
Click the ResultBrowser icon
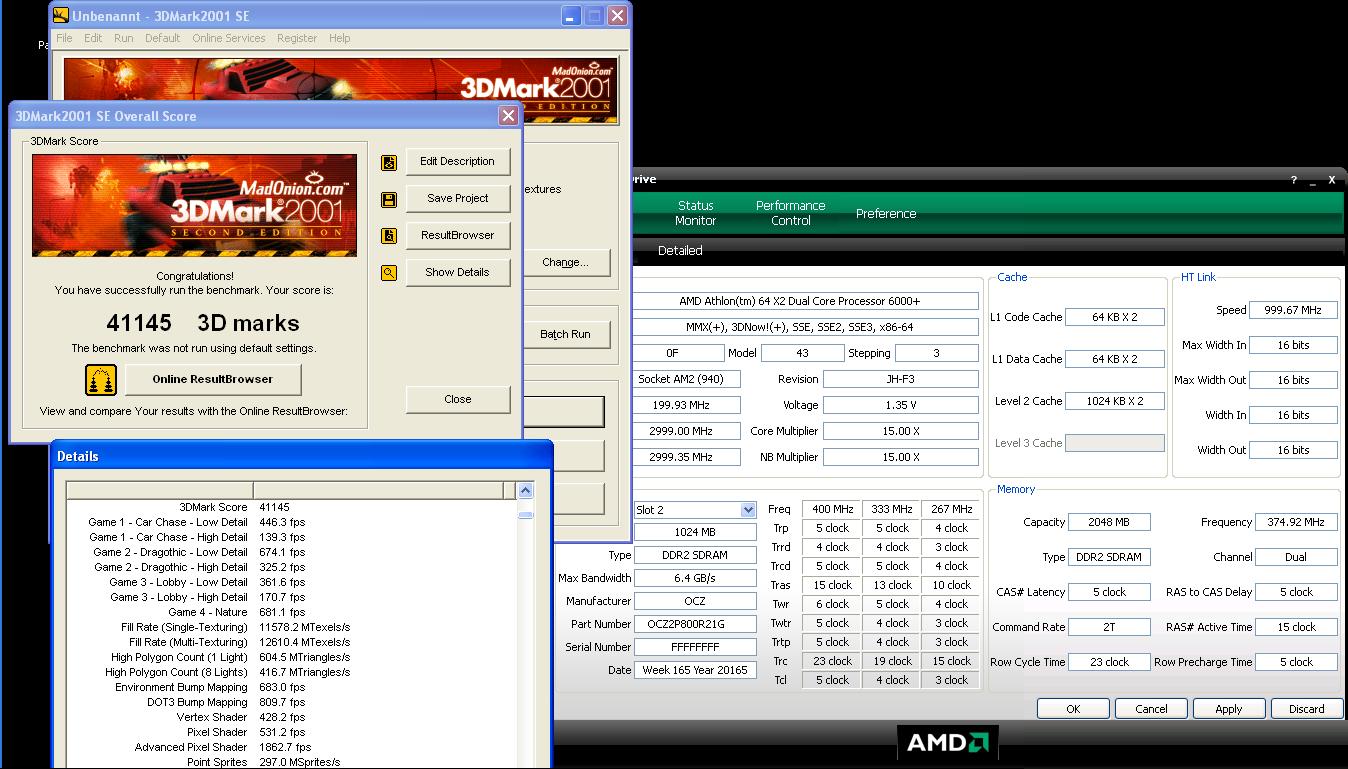pos(389,236)
